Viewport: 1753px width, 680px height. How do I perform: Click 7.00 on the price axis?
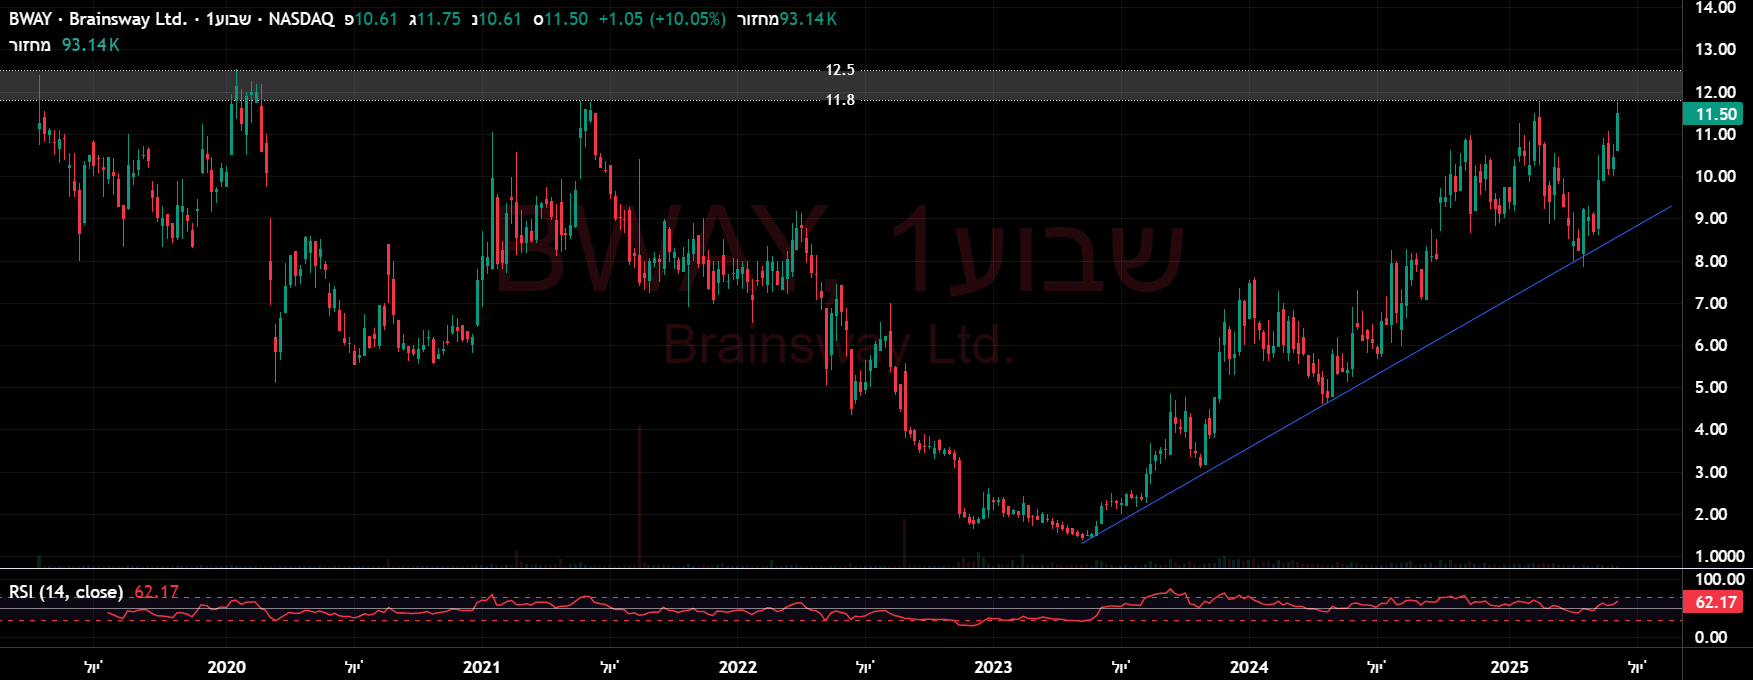pos(1711,303)
